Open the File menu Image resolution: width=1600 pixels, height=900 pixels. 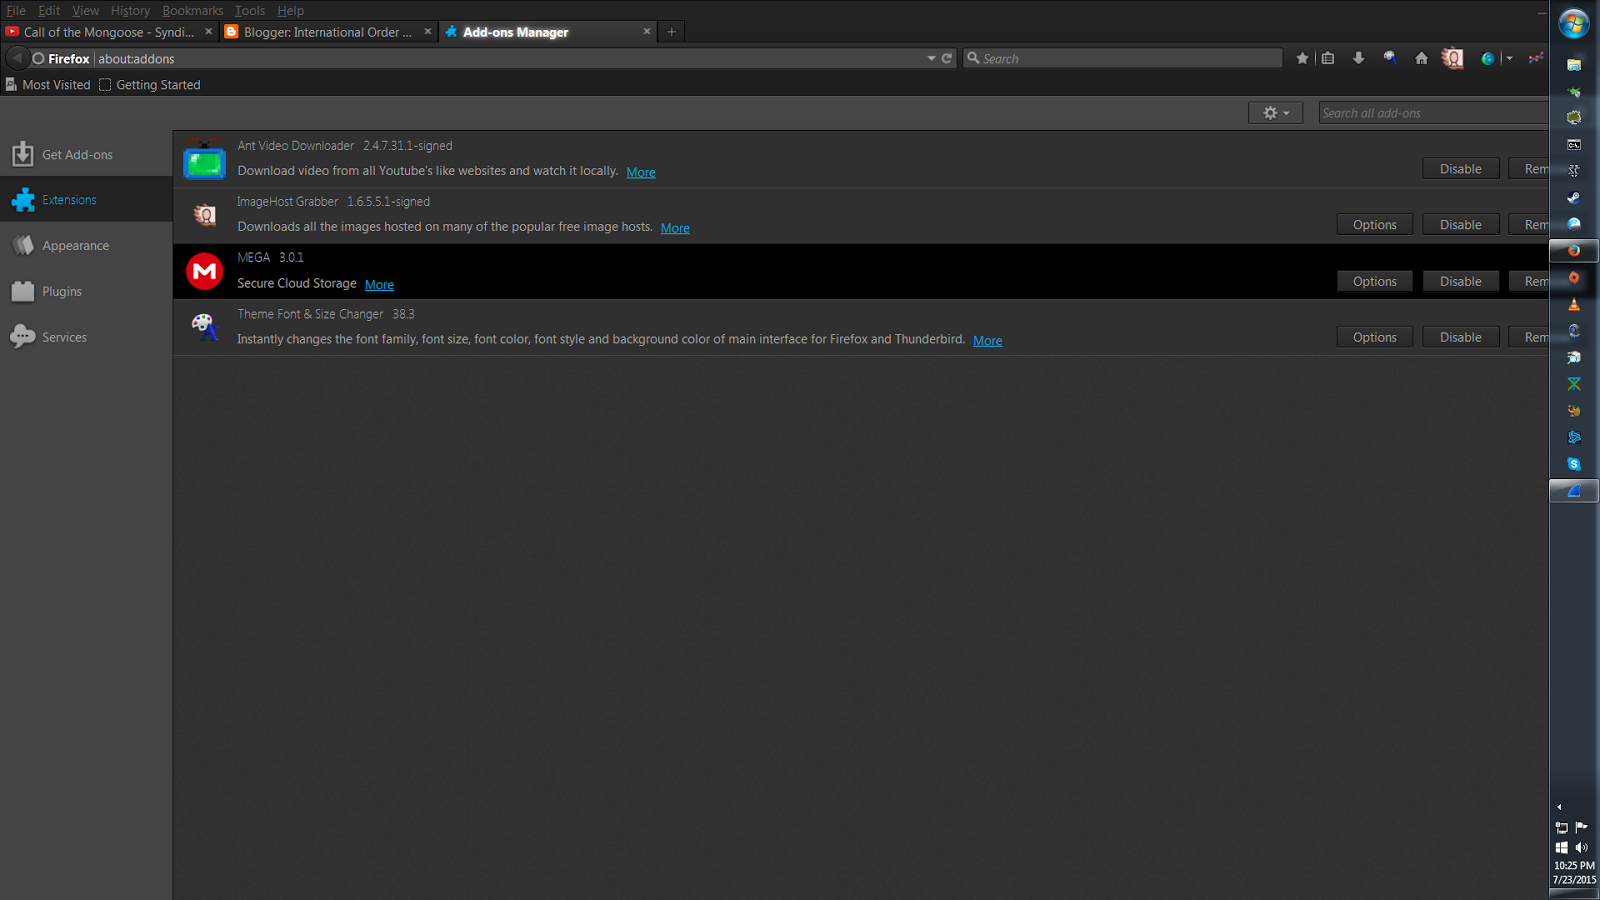16,10
